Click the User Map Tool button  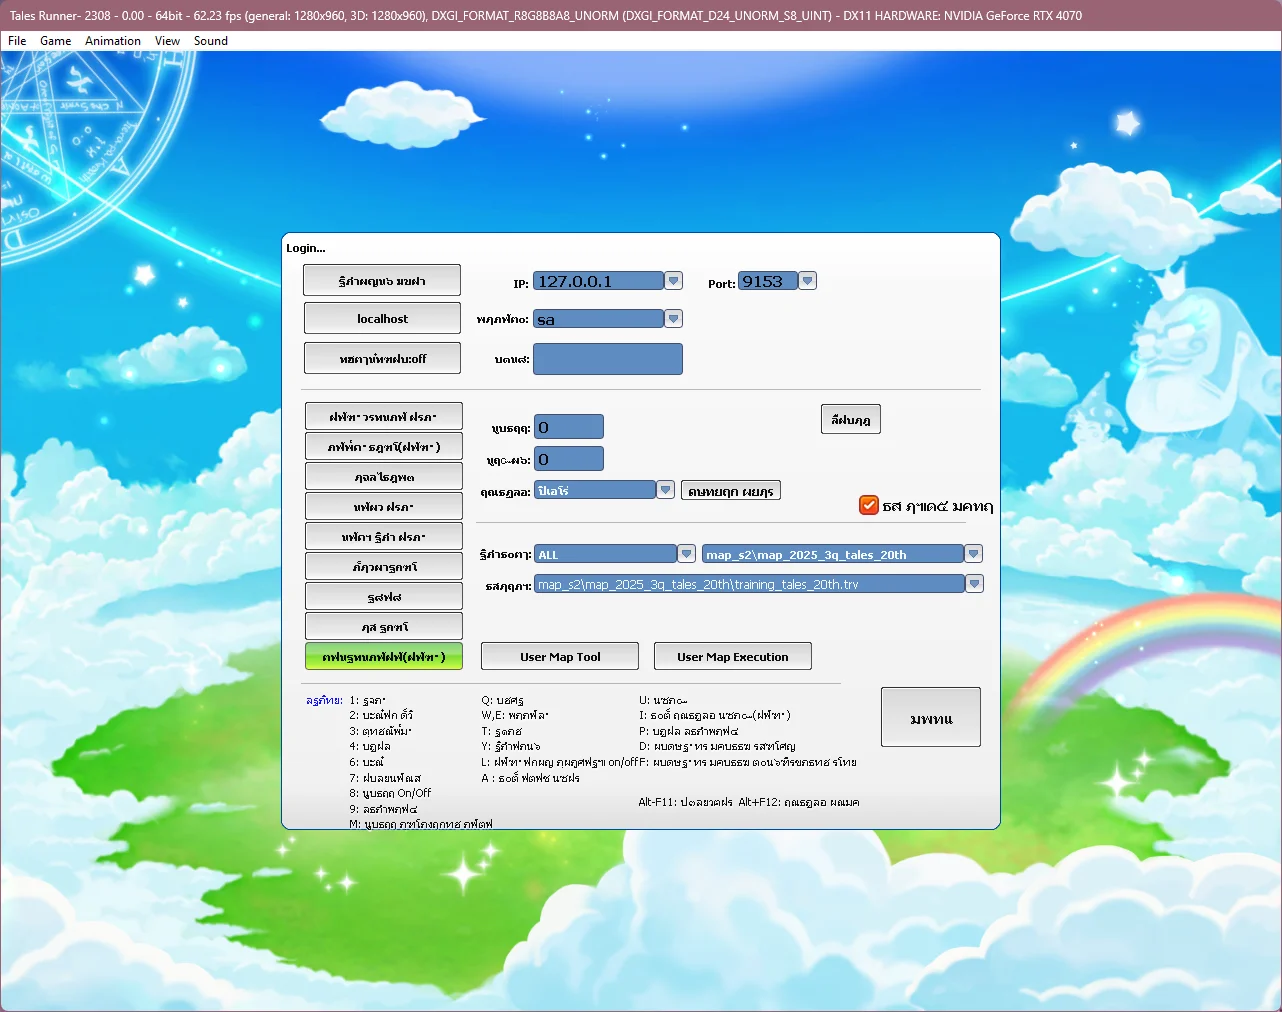(x=560, y=656)
